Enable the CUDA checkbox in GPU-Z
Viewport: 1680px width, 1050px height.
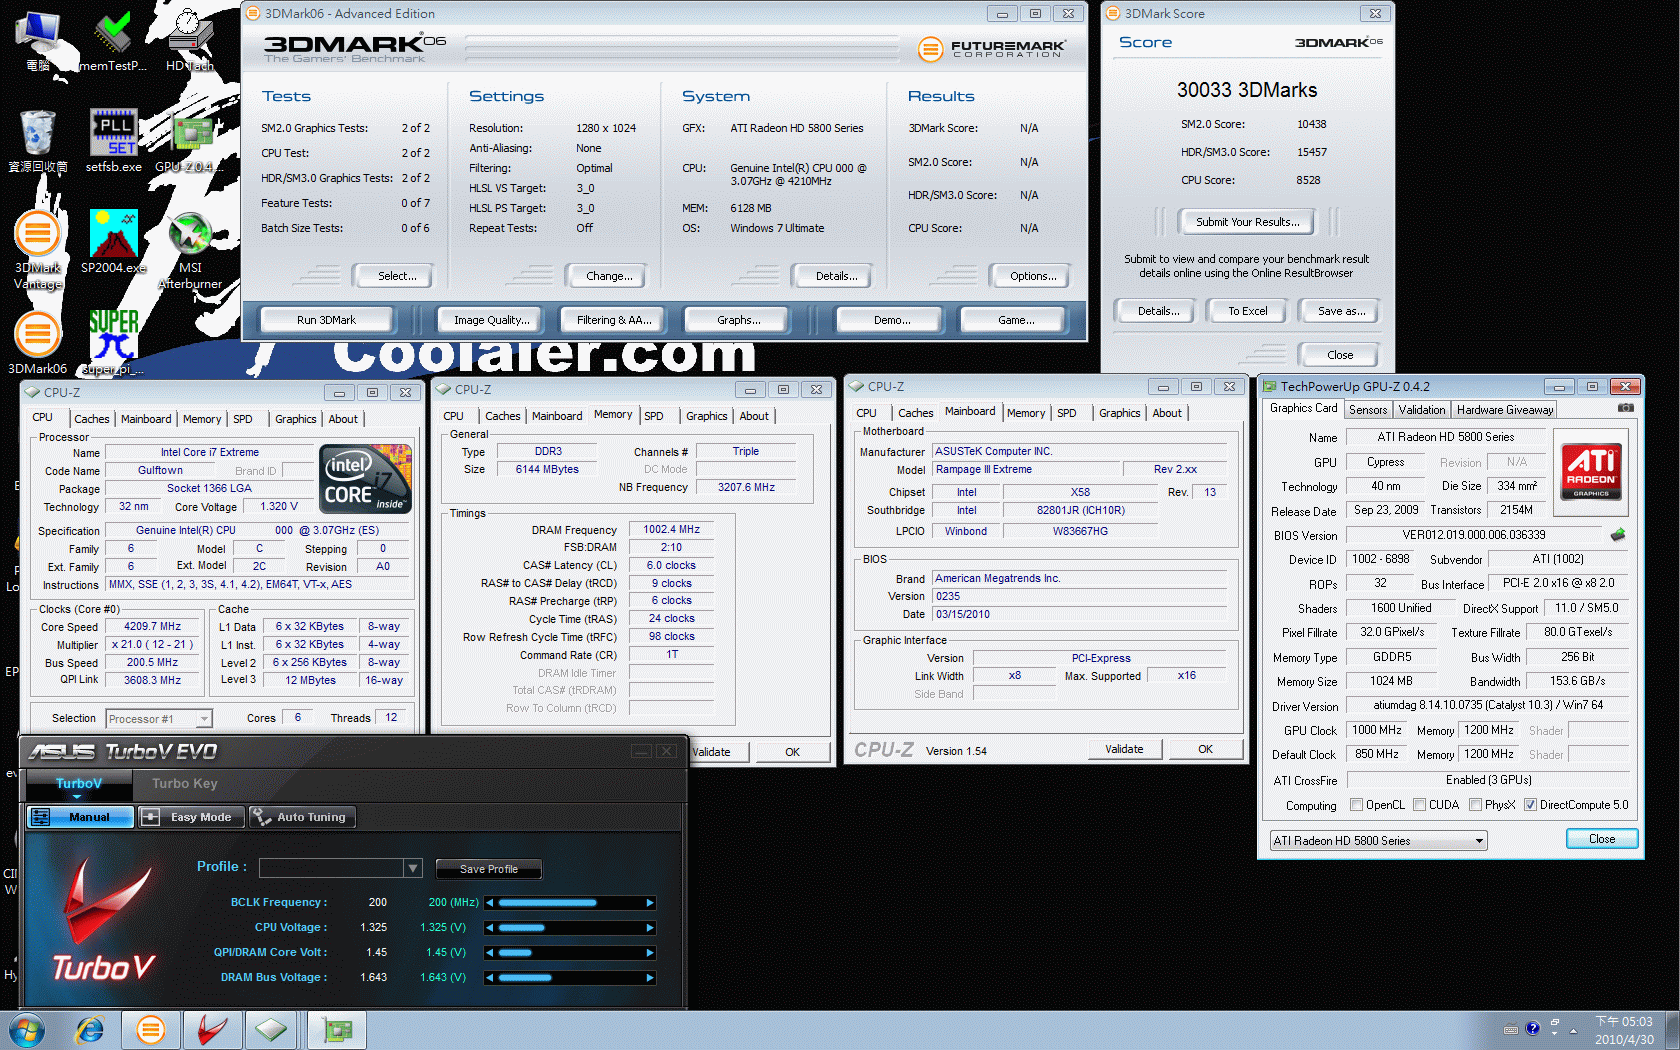(x=1419, y=805)
